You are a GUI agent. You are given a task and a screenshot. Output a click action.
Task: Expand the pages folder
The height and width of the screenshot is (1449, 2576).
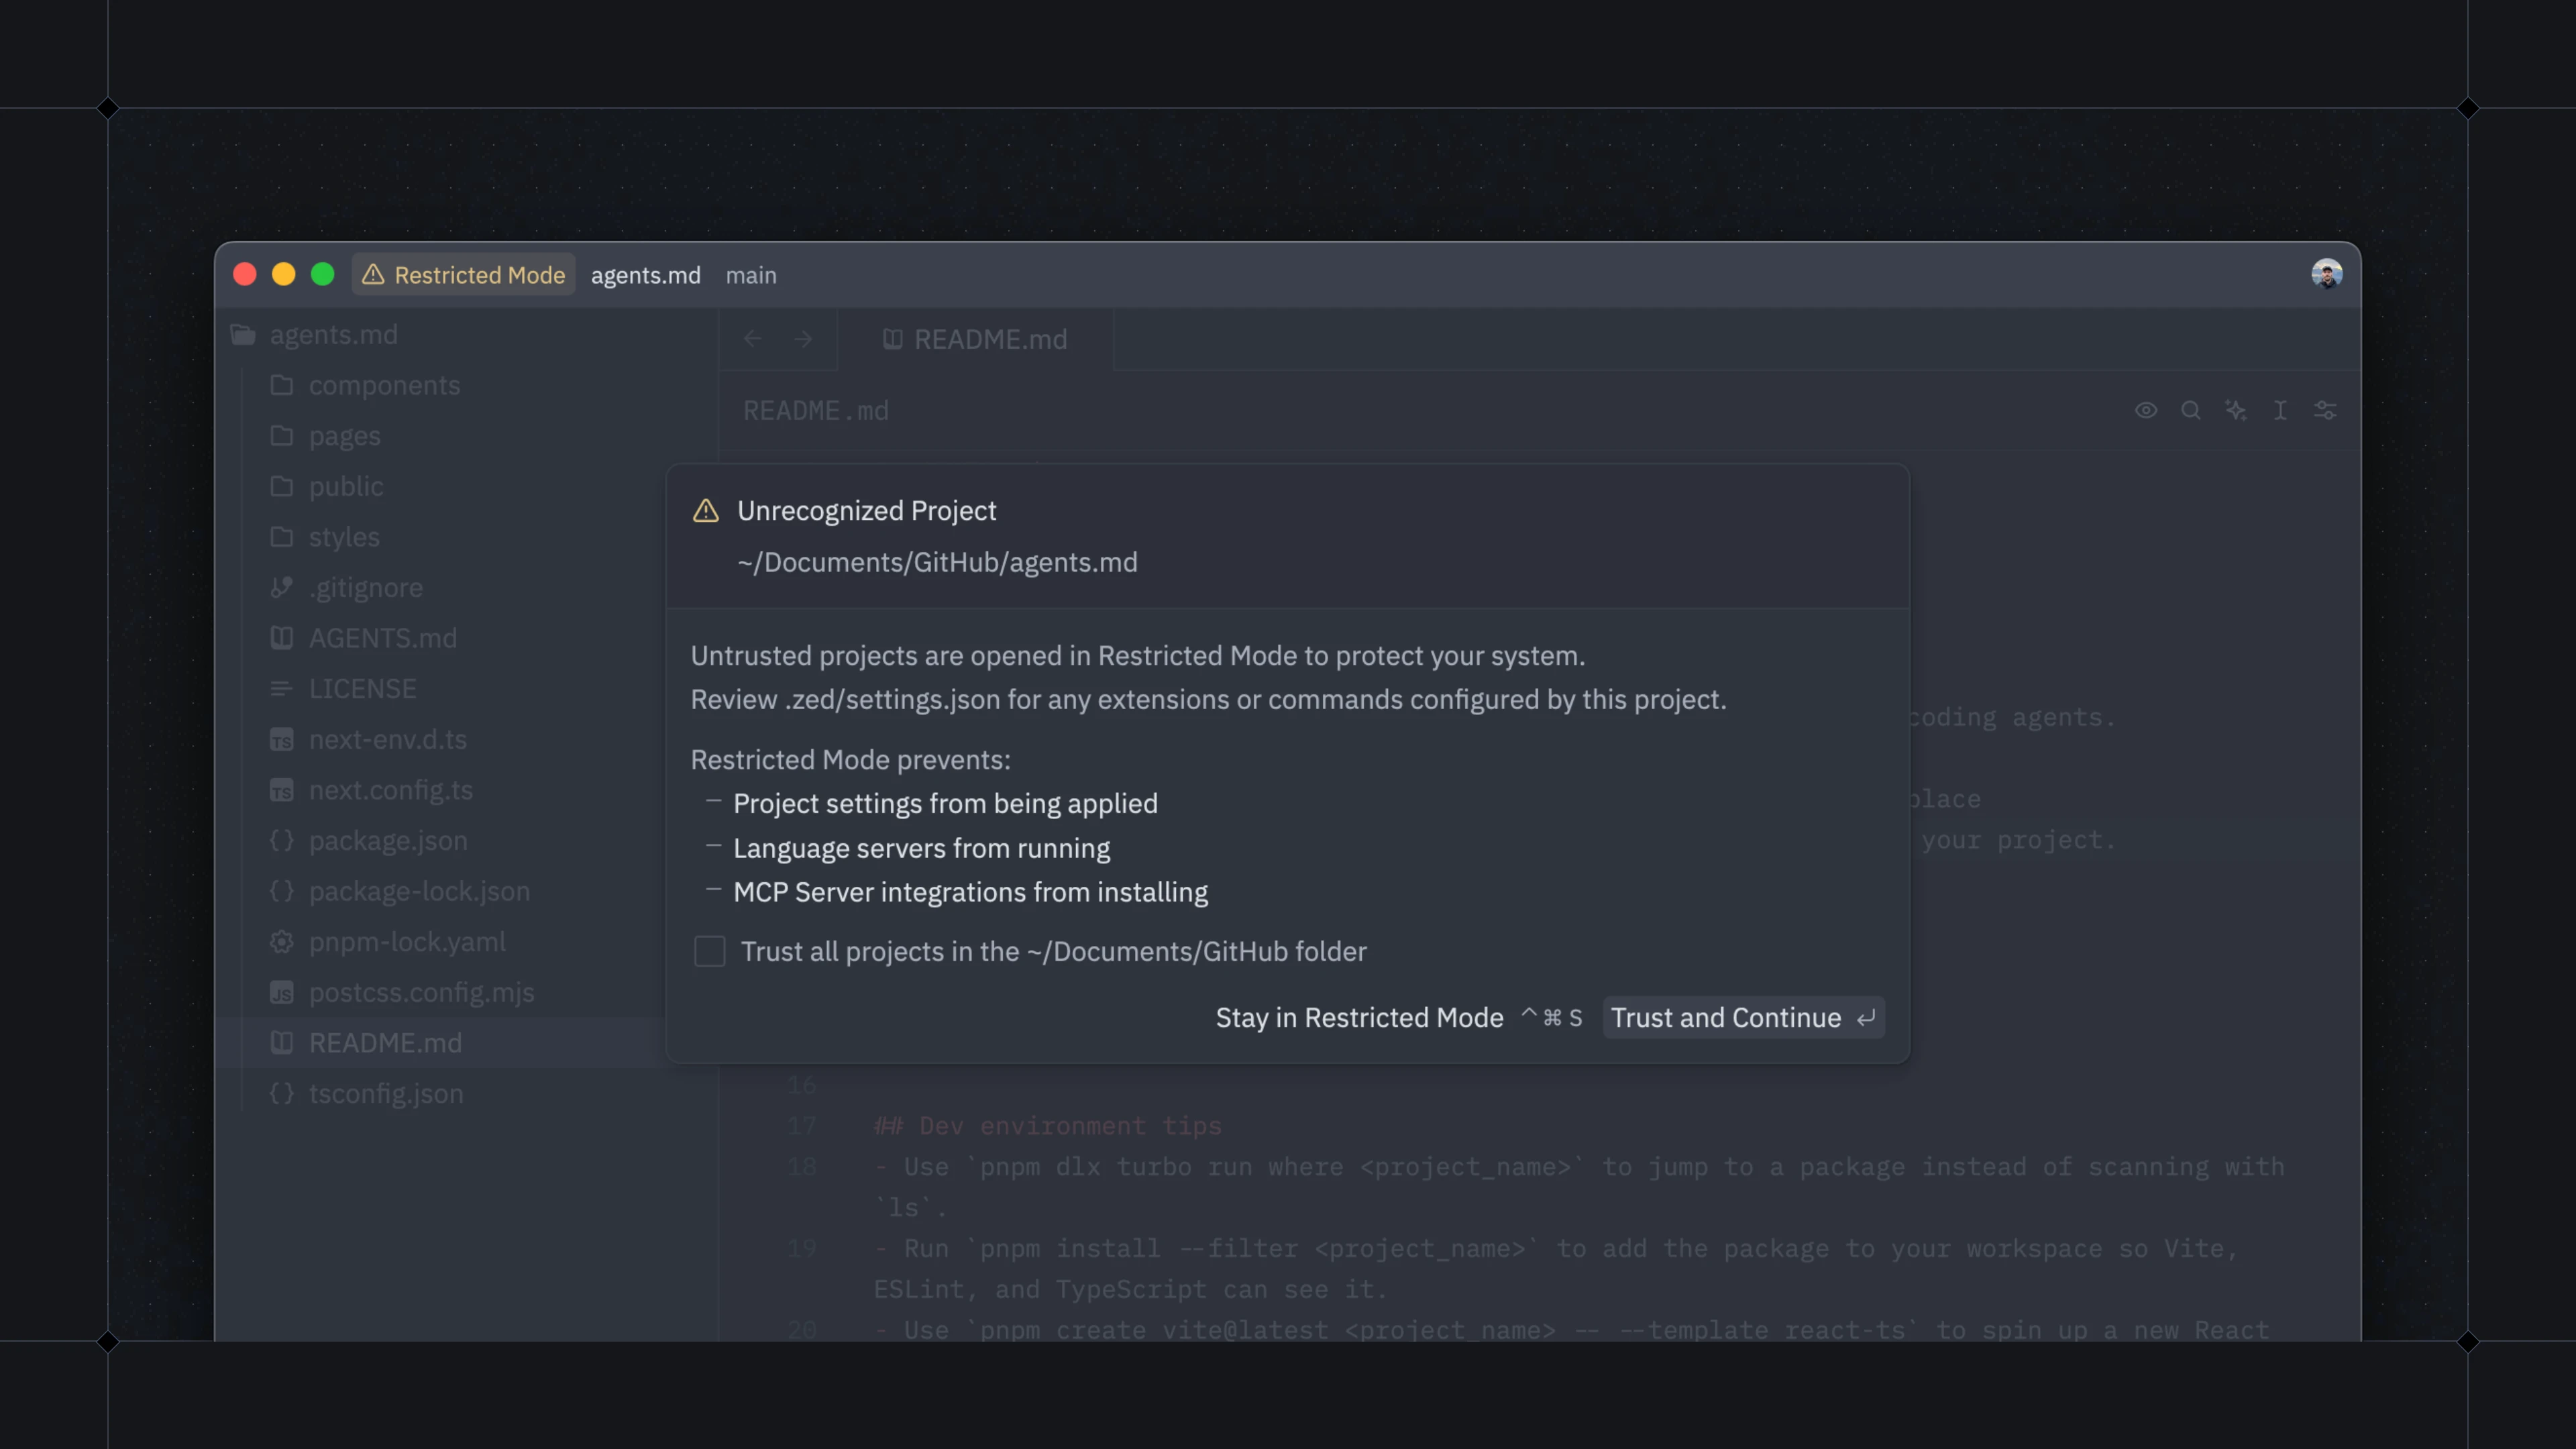(344, 436)
